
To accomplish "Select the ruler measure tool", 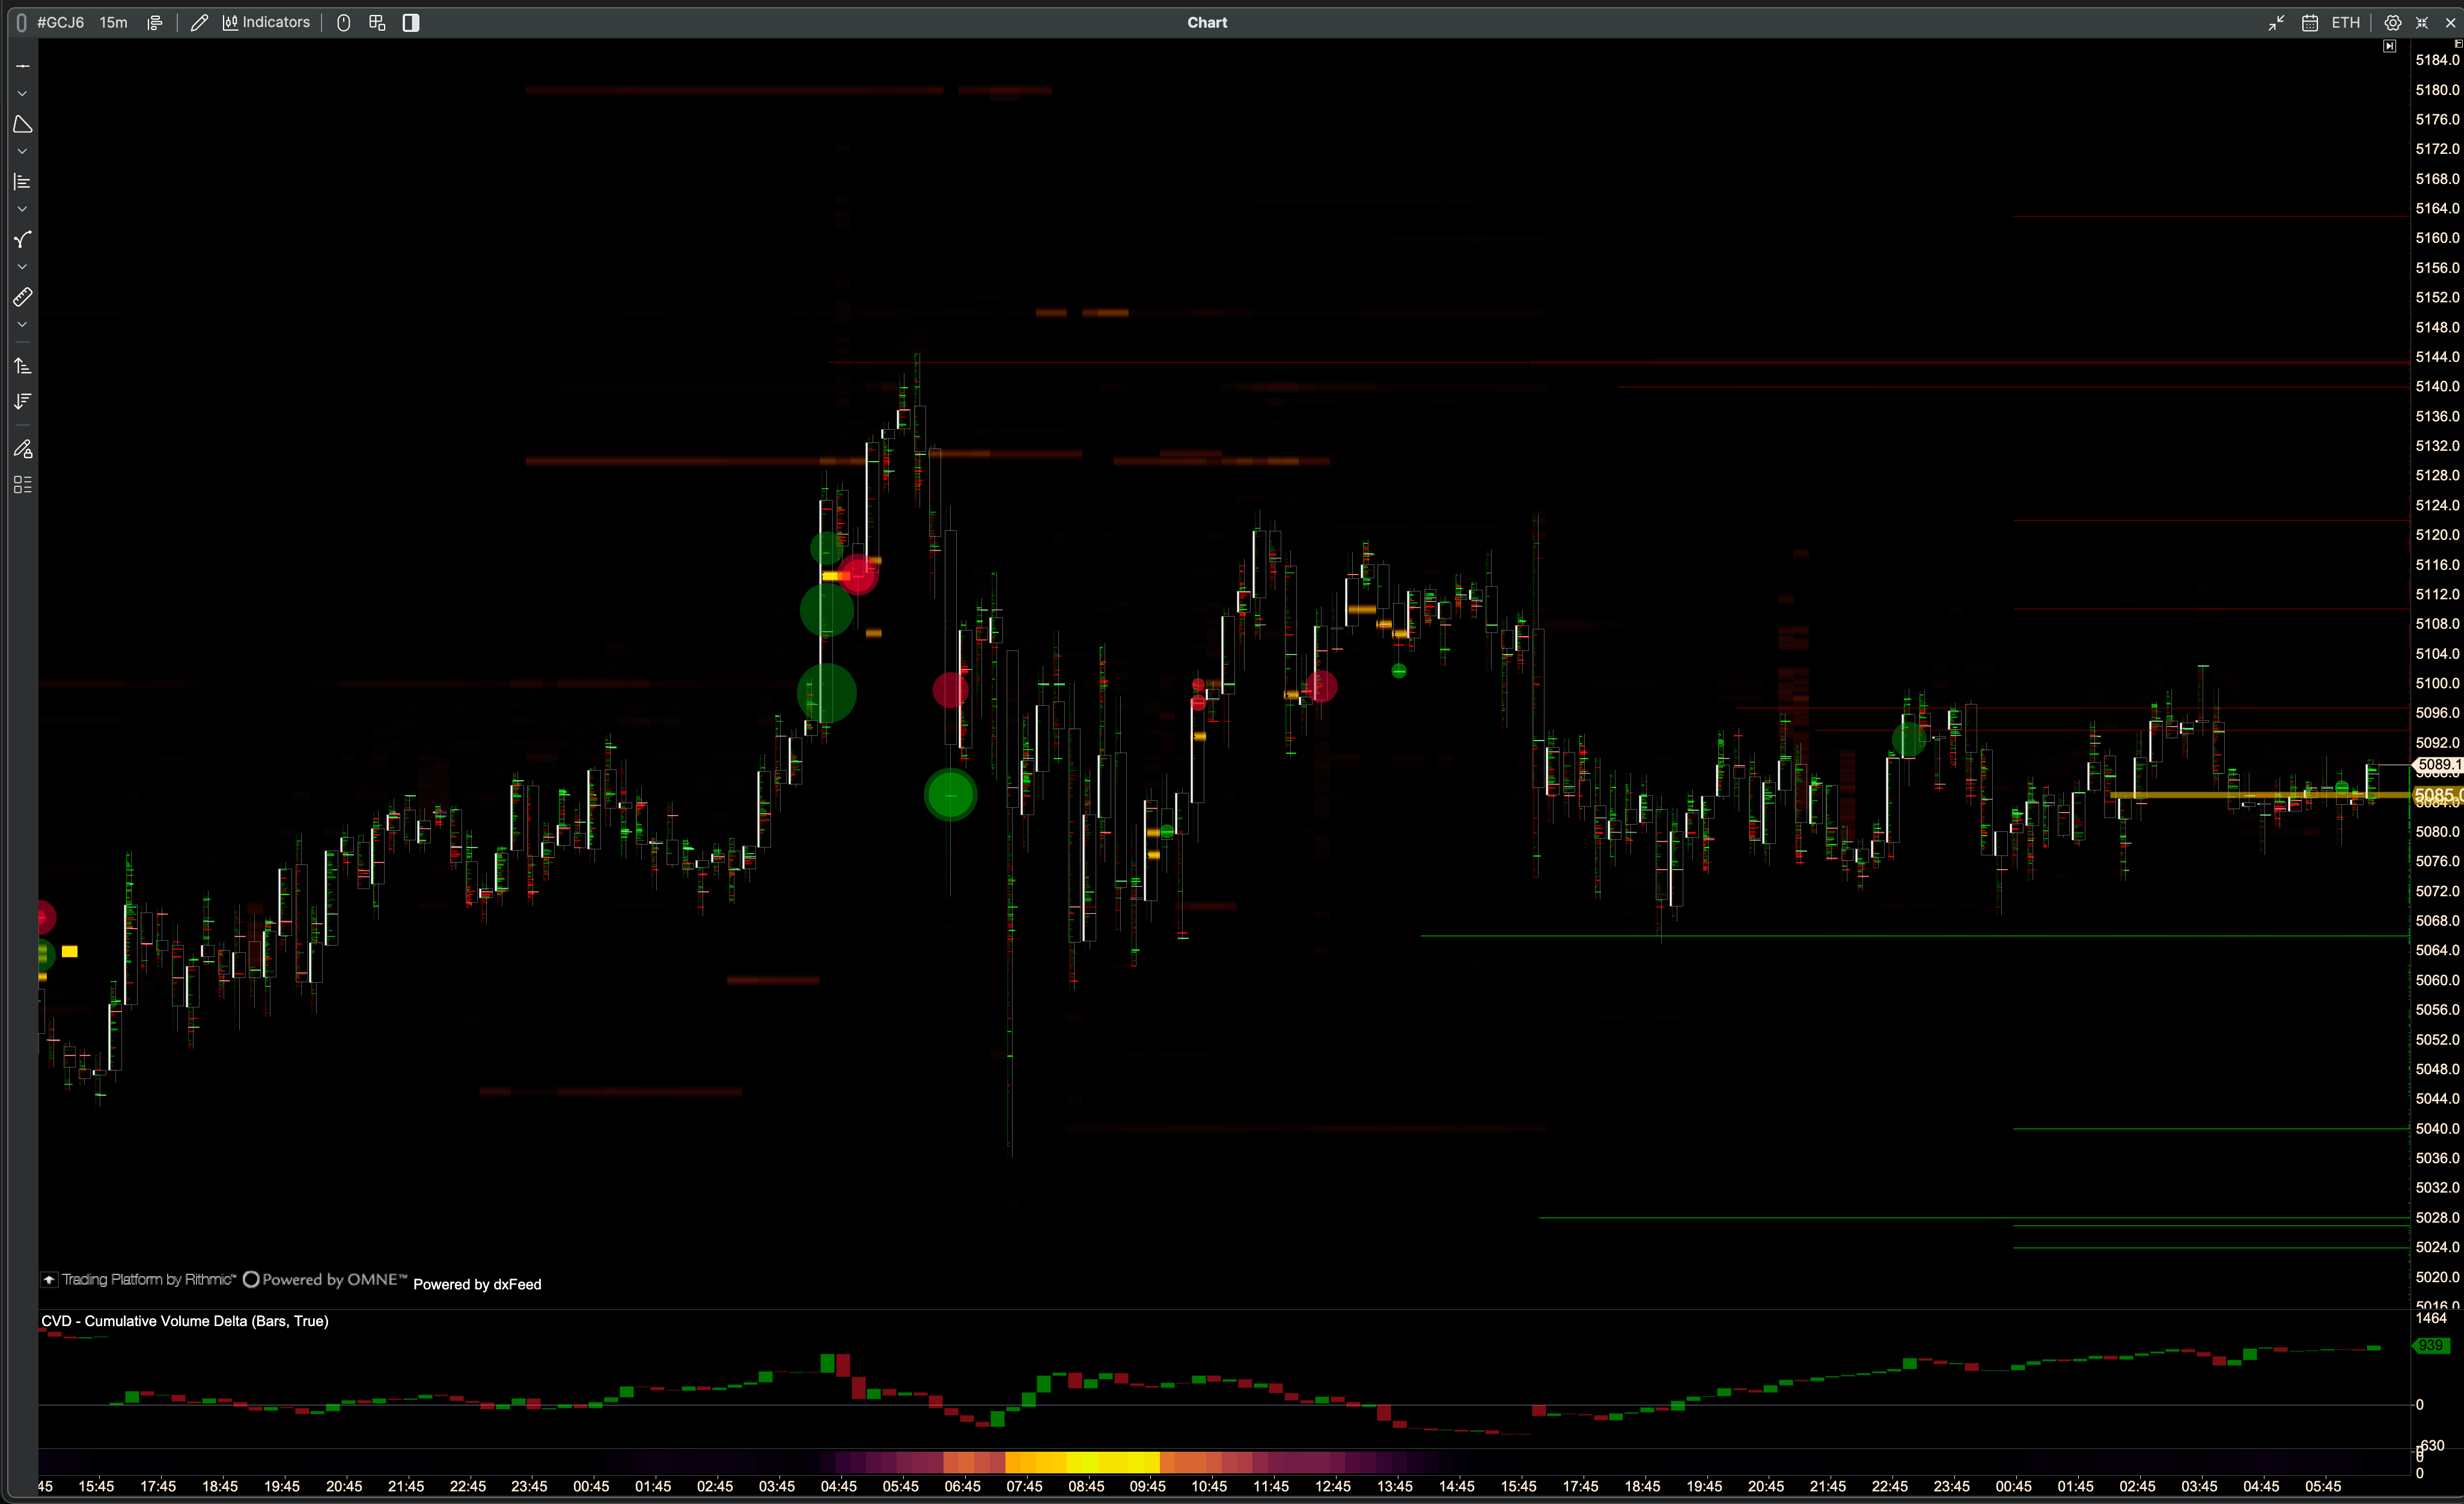I will 22,297.
